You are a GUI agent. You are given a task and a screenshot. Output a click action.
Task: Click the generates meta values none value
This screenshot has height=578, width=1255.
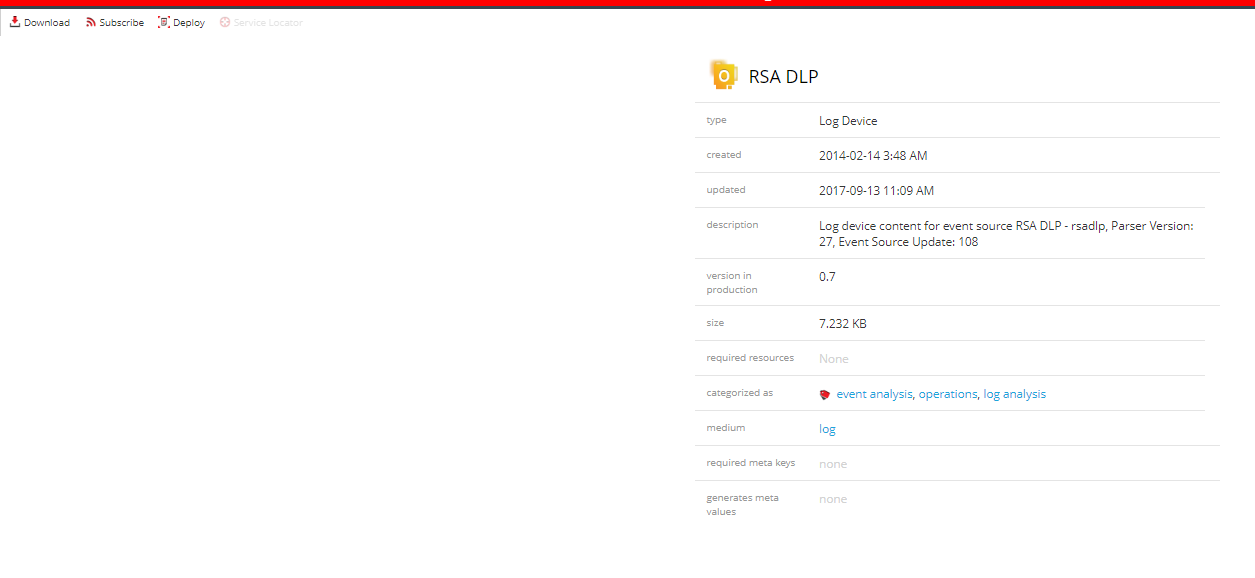point(833,499)
